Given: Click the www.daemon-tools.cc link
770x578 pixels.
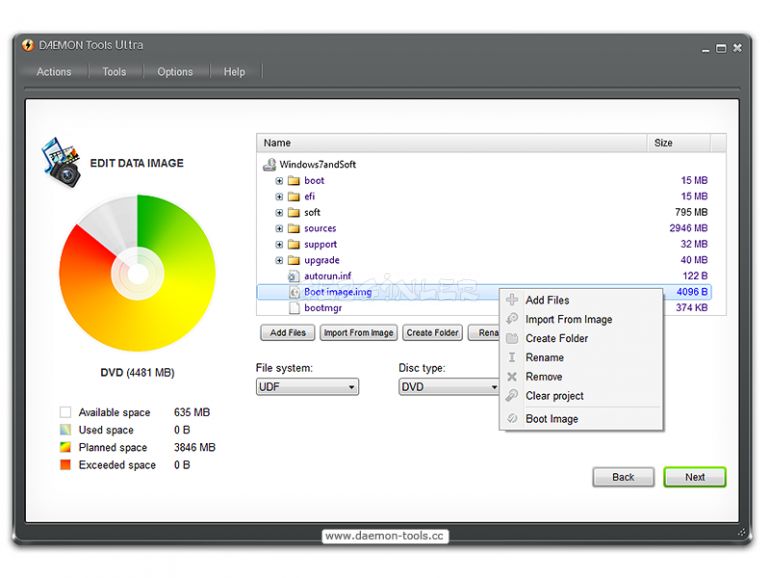Looking at the screenshot, I should [x=385, y=536].
